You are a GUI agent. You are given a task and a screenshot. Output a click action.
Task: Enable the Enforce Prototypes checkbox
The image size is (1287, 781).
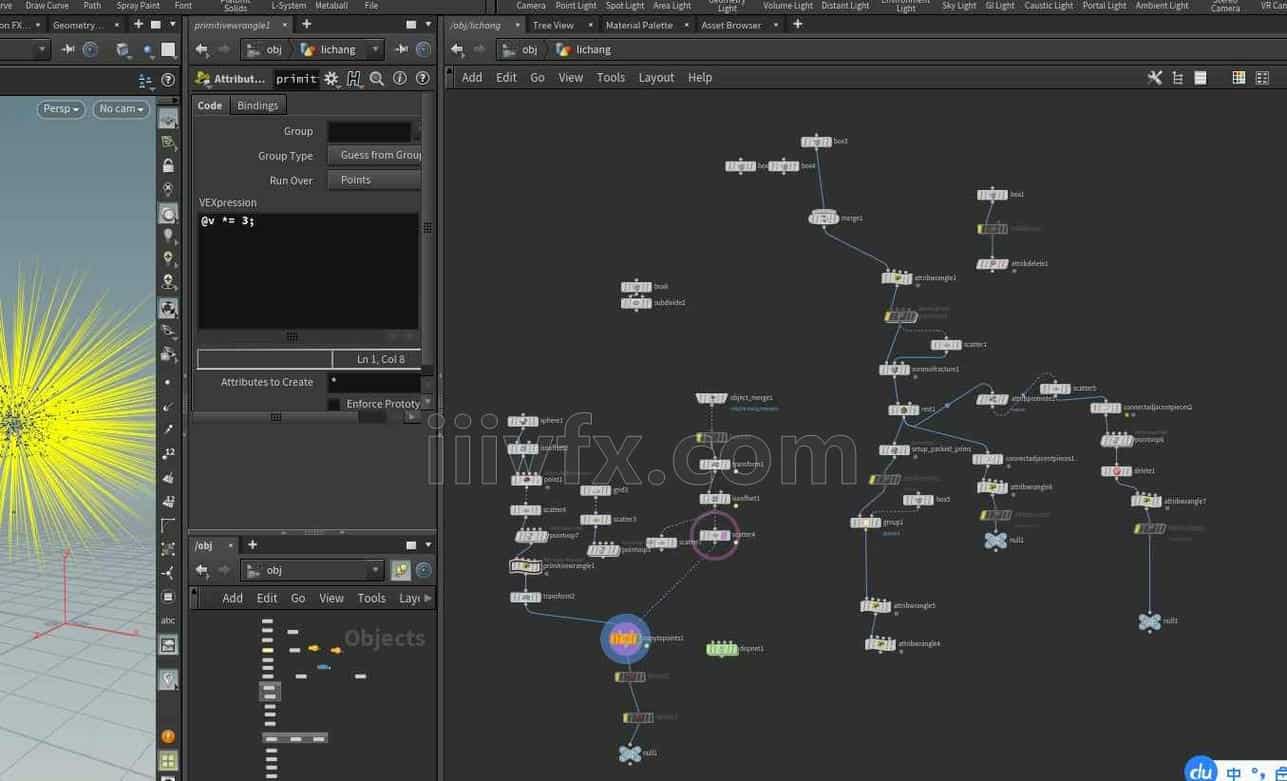pos(333,404)
